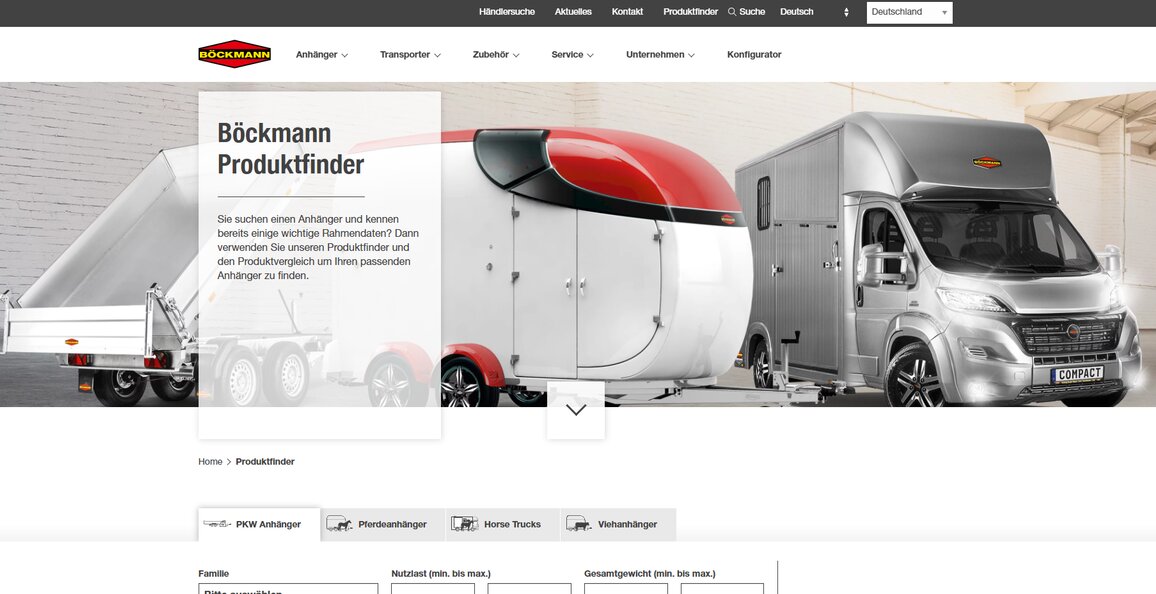This screenshot has width=1156, height=594.
Task: Open the search via magnifier icon
Action: click(x=732, y=11)
